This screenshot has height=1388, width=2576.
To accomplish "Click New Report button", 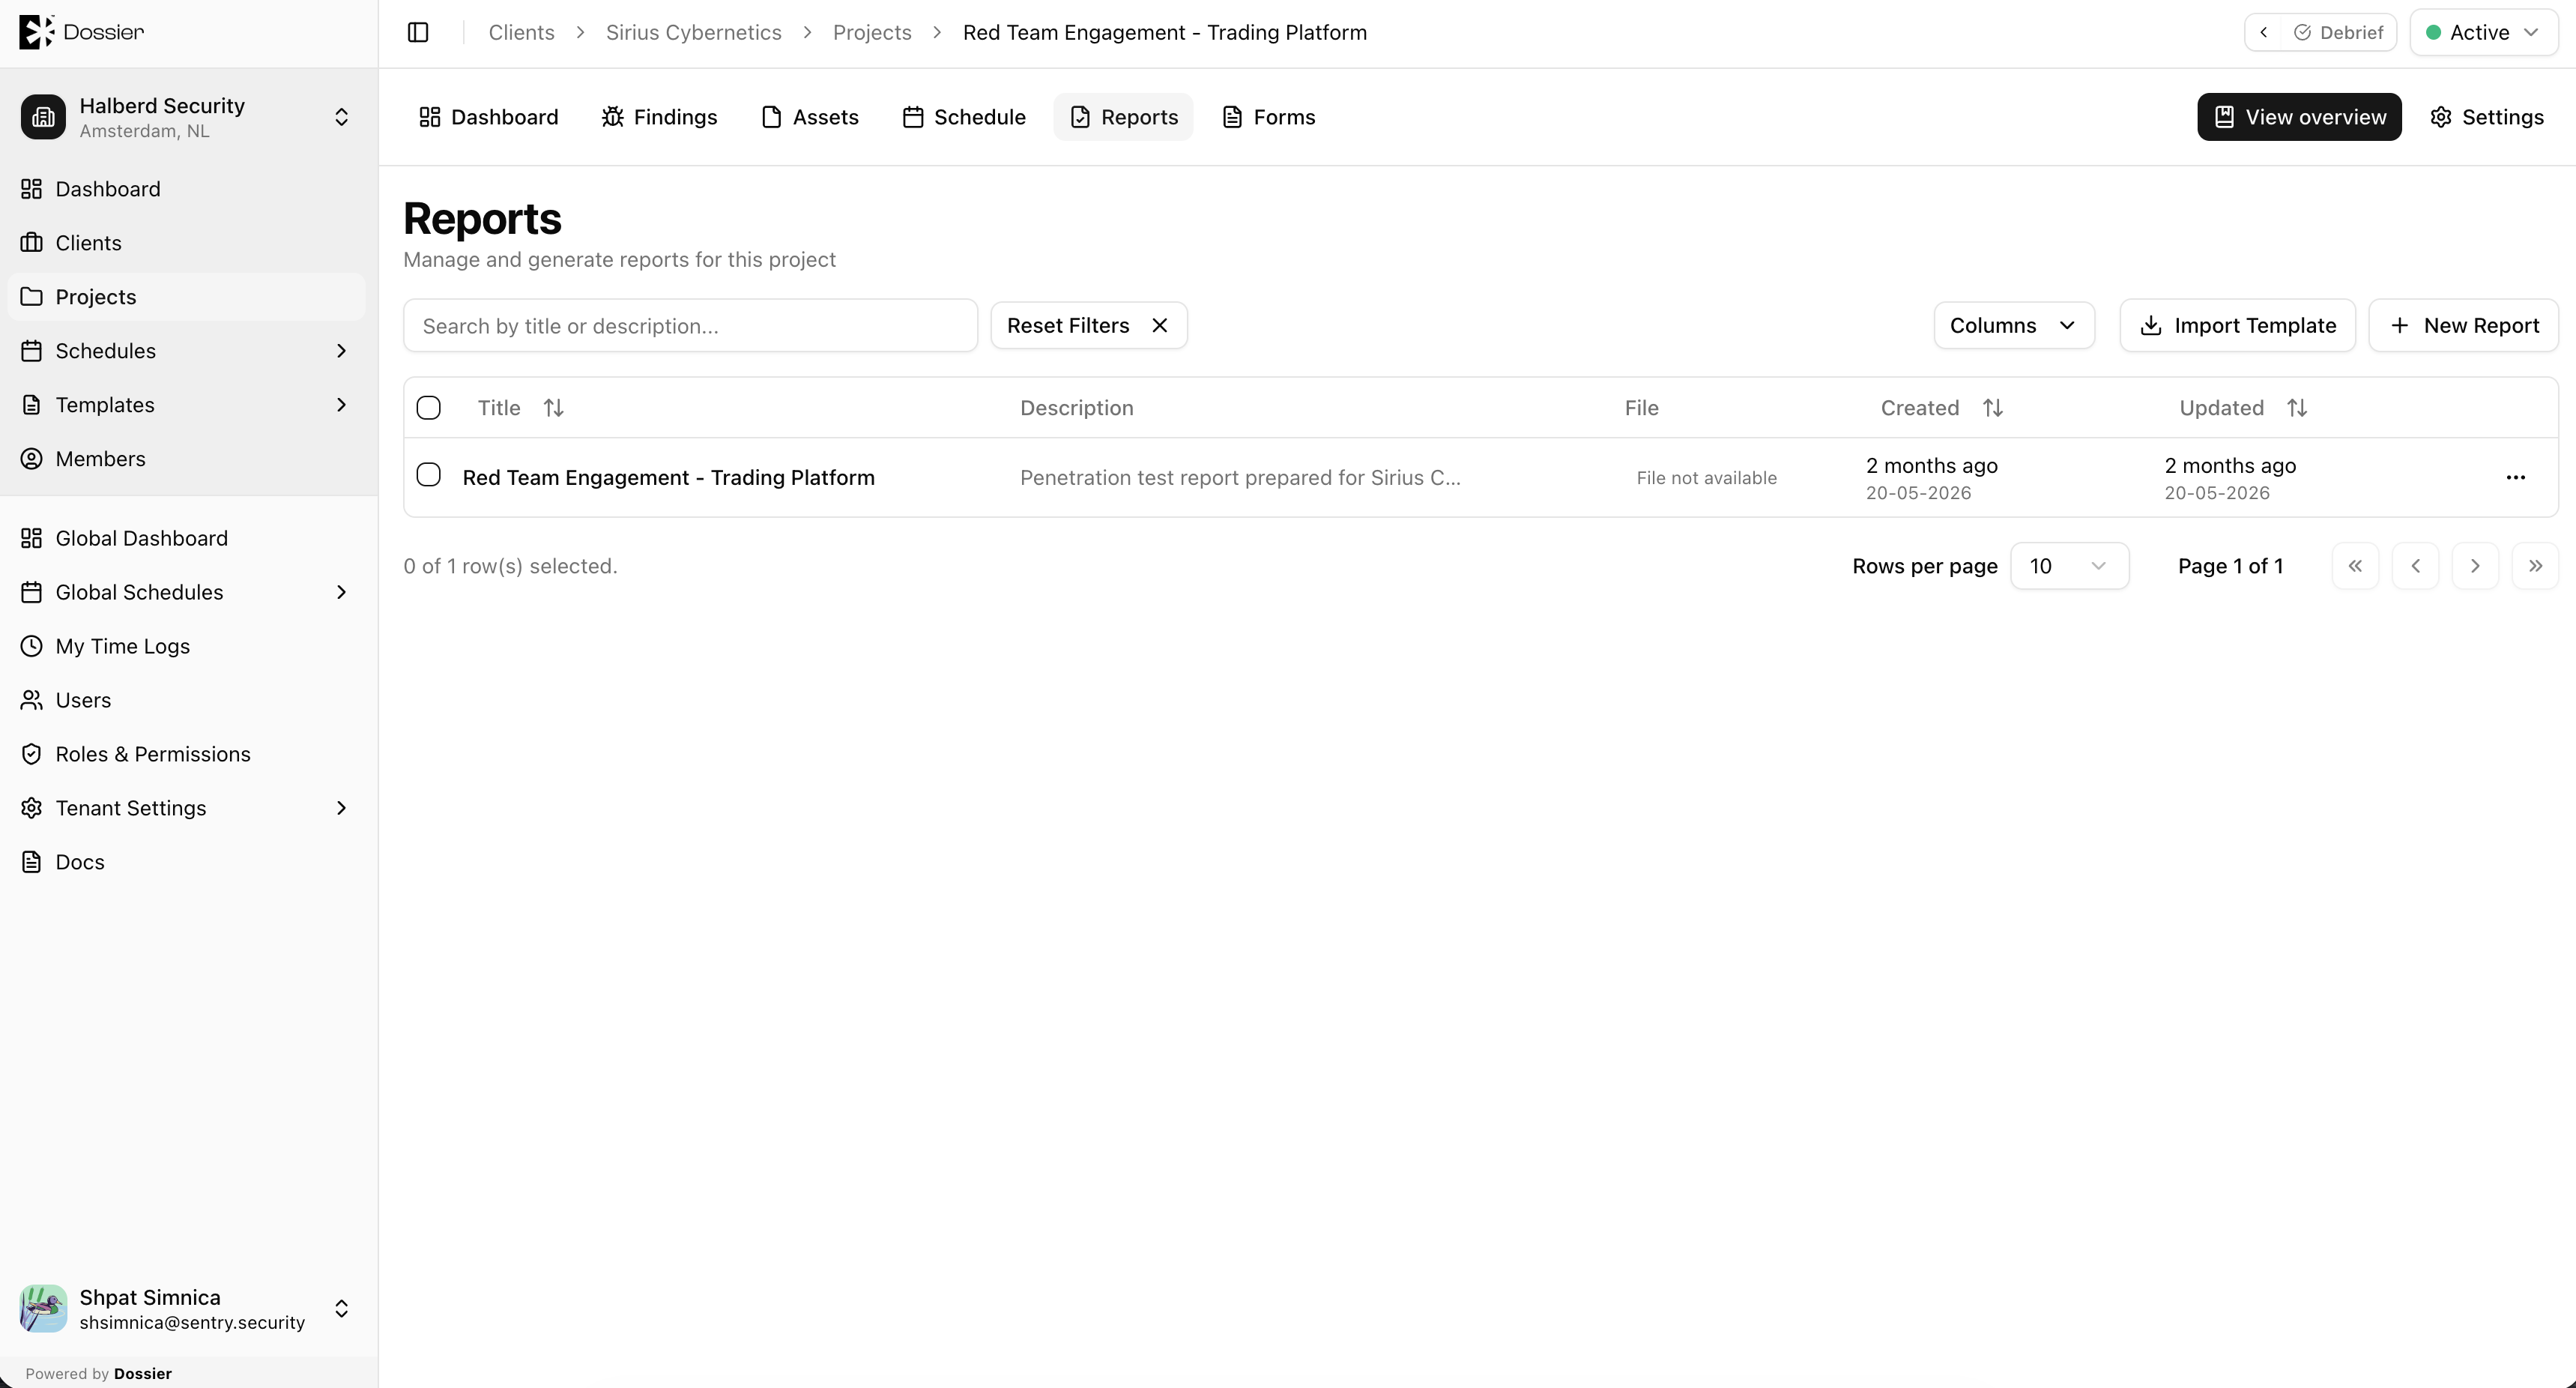I will click(x=2464, y=326).
